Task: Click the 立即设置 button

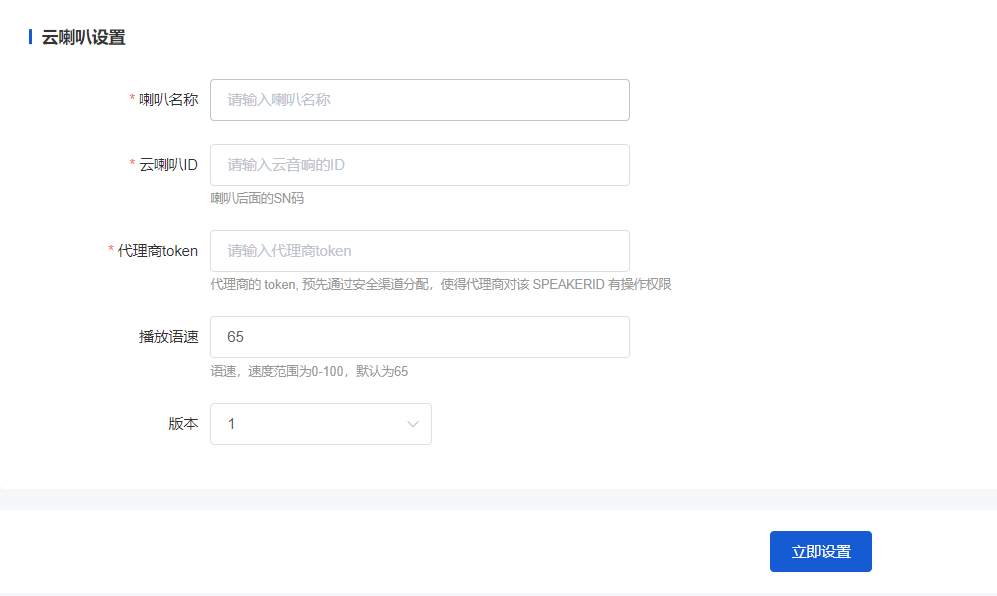Action: pos(820,551)
